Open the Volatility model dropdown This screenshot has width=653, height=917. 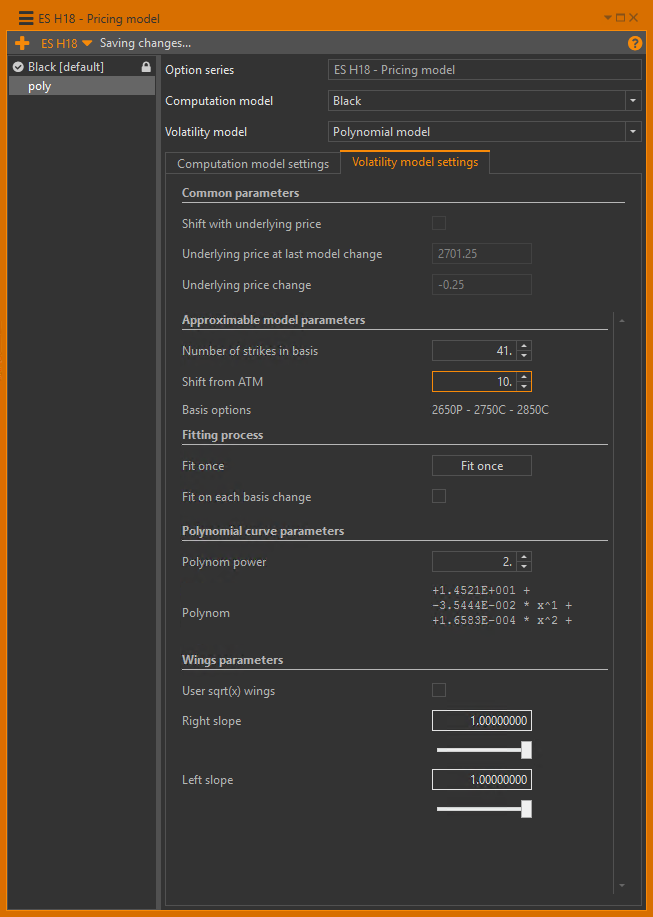point(633,132)
